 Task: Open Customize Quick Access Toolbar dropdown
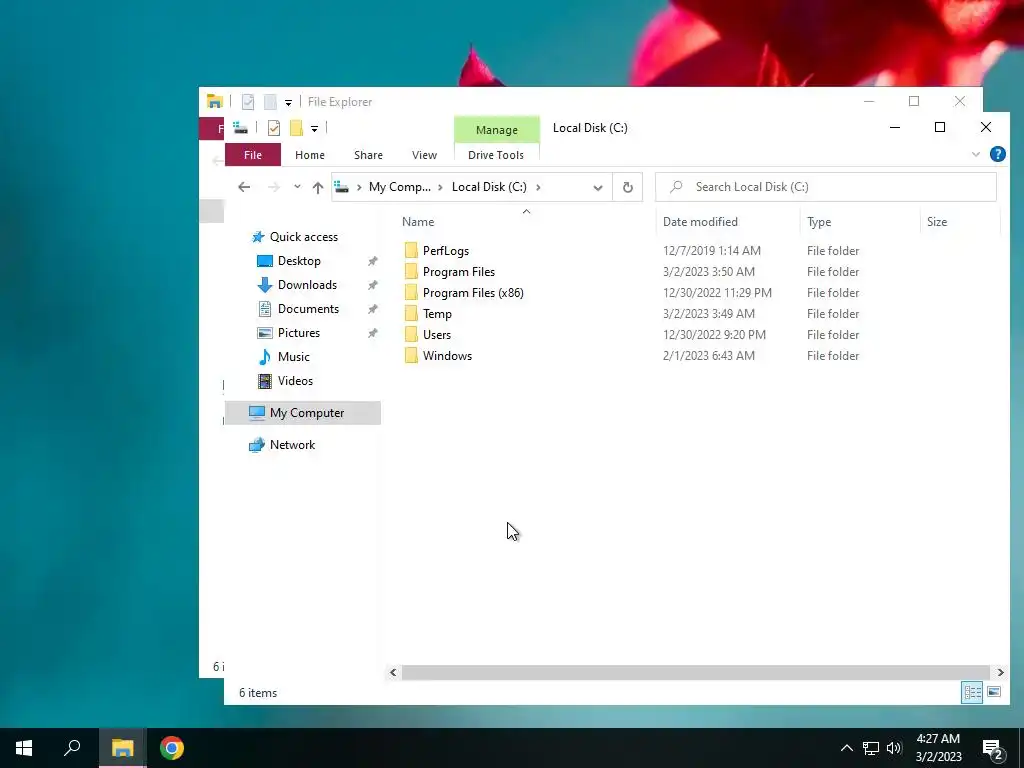tap(314, 129)
